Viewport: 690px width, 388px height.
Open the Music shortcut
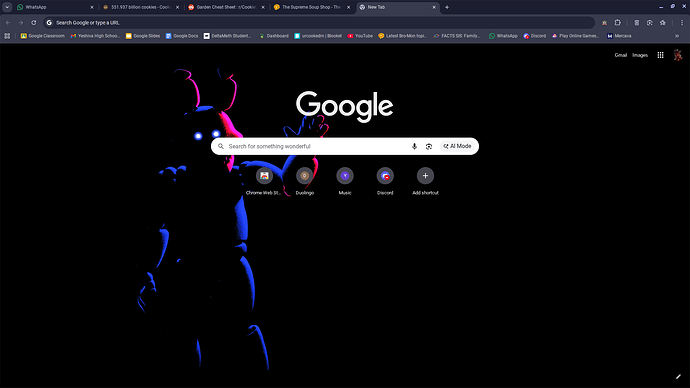[x=345, y=181]
